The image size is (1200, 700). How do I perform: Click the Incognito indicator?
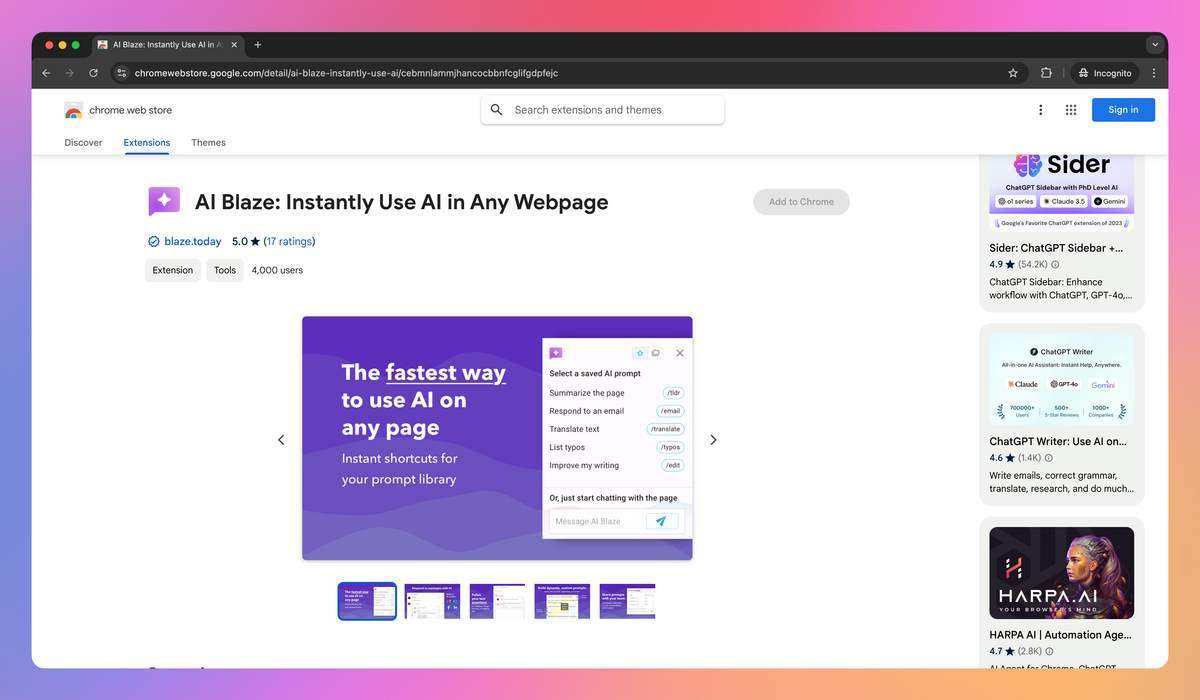click(1104, 73)
